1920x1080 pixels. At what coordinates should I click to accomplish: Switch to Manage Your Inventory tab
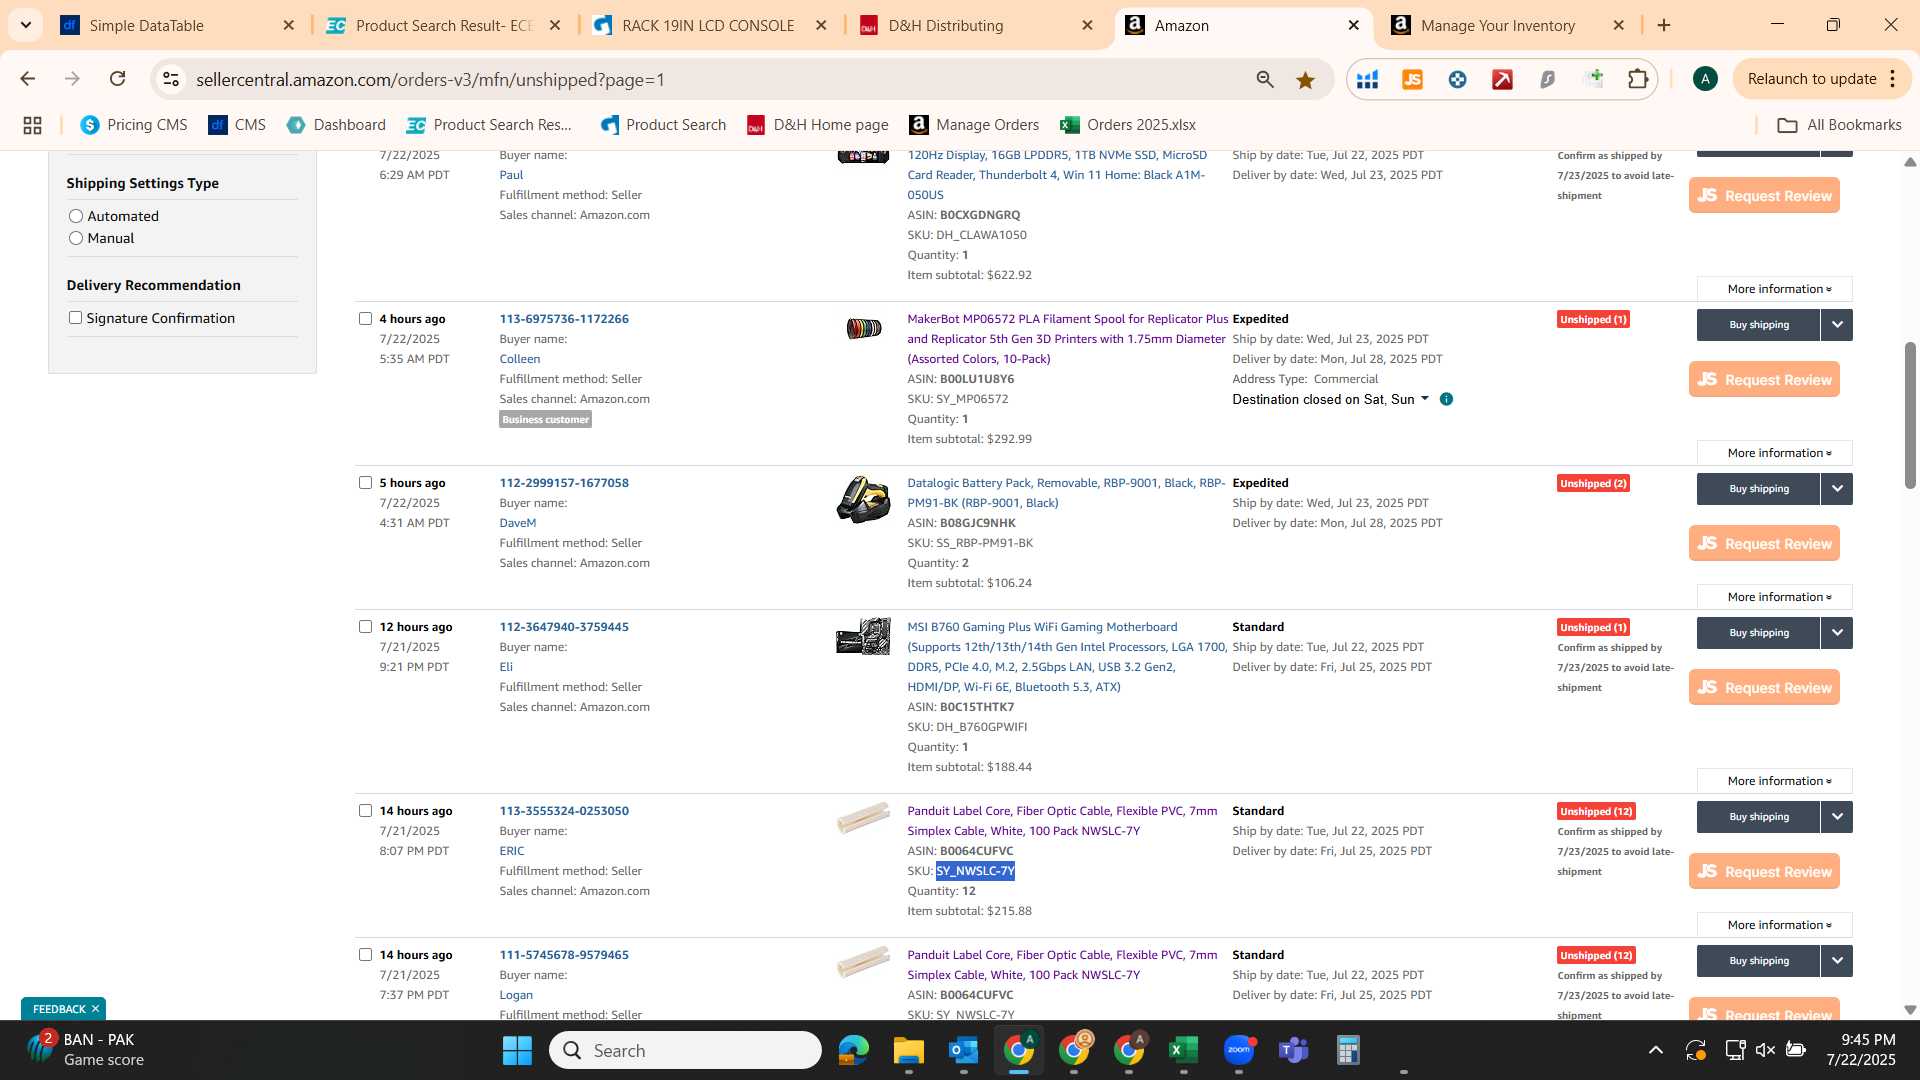pyautogui.click(x=1507, y=25)
